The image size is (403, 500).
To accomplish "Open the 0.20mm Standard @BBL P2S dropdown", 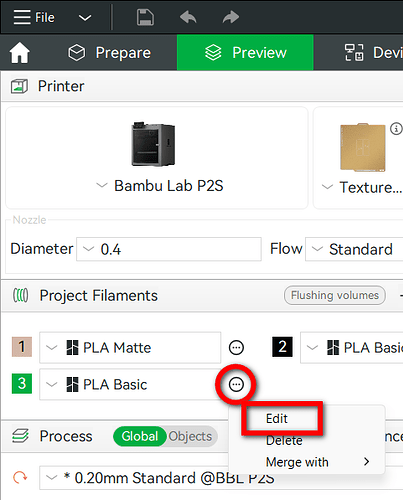I will point(220,478).
